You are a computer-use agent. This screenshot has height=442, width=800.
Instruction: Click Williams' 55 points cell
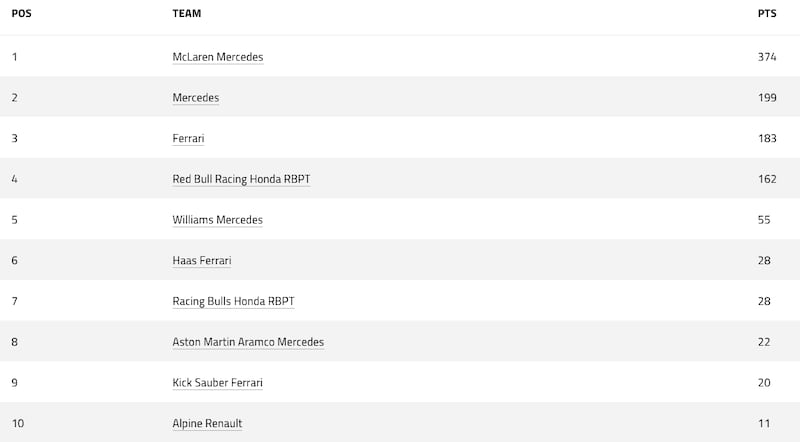pyautogui.click(x=764, y=220)
